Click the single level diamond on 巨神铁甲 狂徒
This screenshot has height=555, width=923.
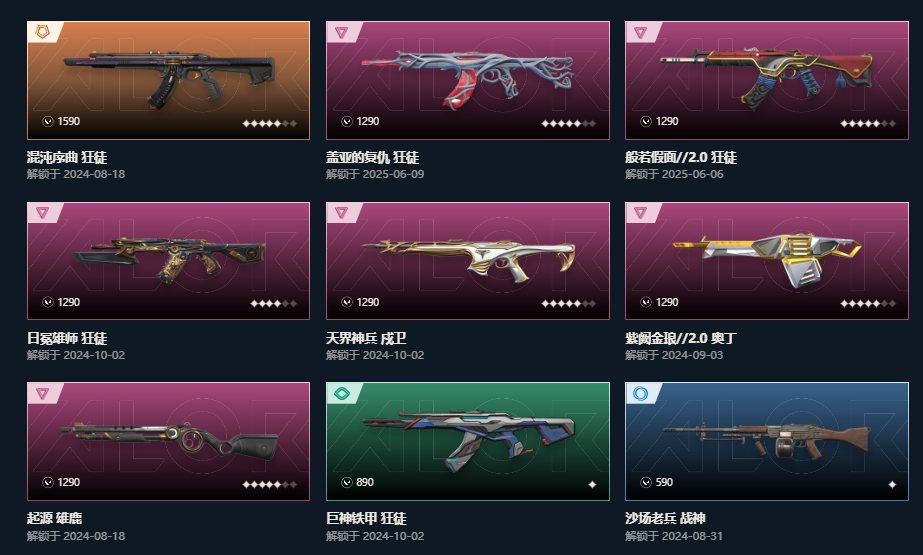click(x=592, y=484)
